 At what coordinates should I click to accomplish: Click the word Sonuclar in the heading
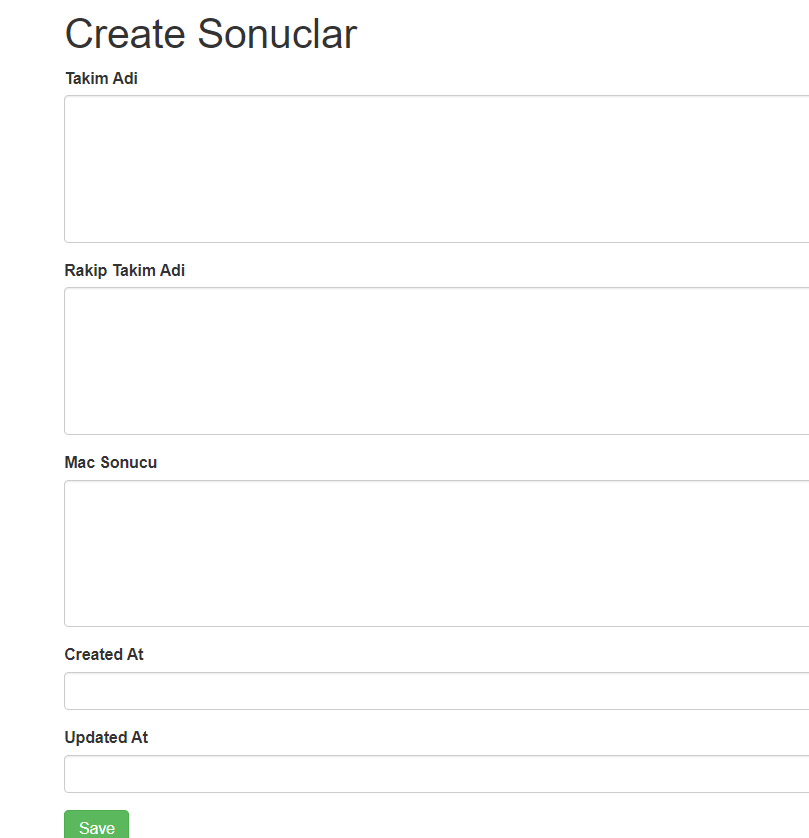coord(277,34)
